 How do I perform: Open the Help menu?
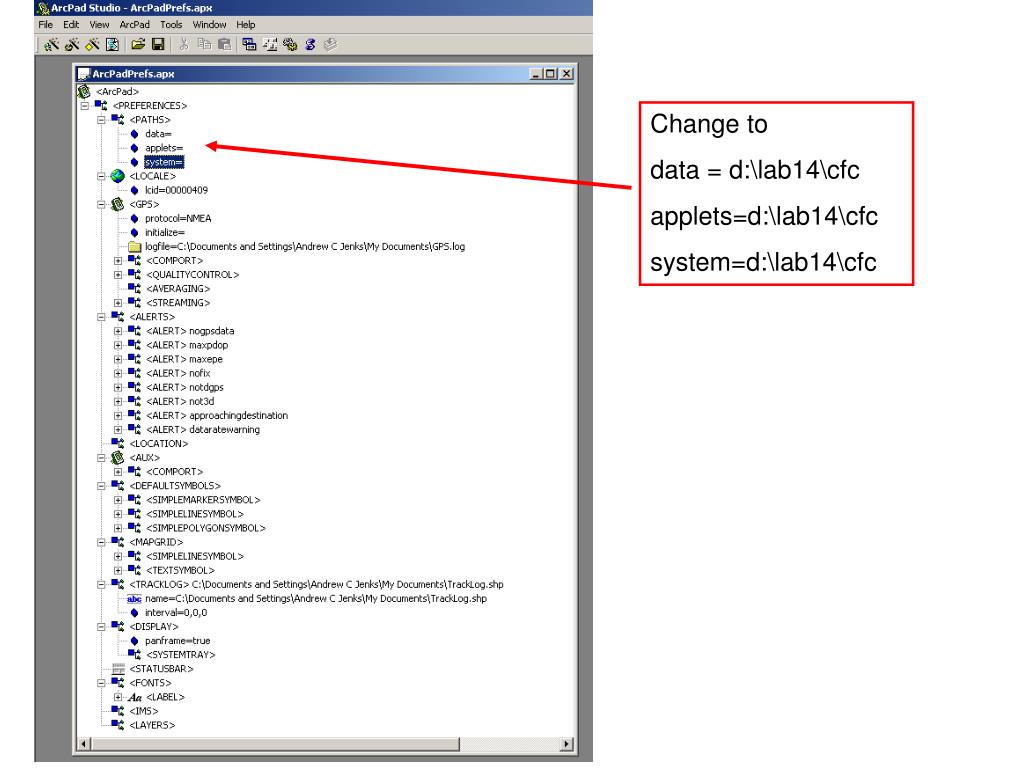[x=246, y=25]
